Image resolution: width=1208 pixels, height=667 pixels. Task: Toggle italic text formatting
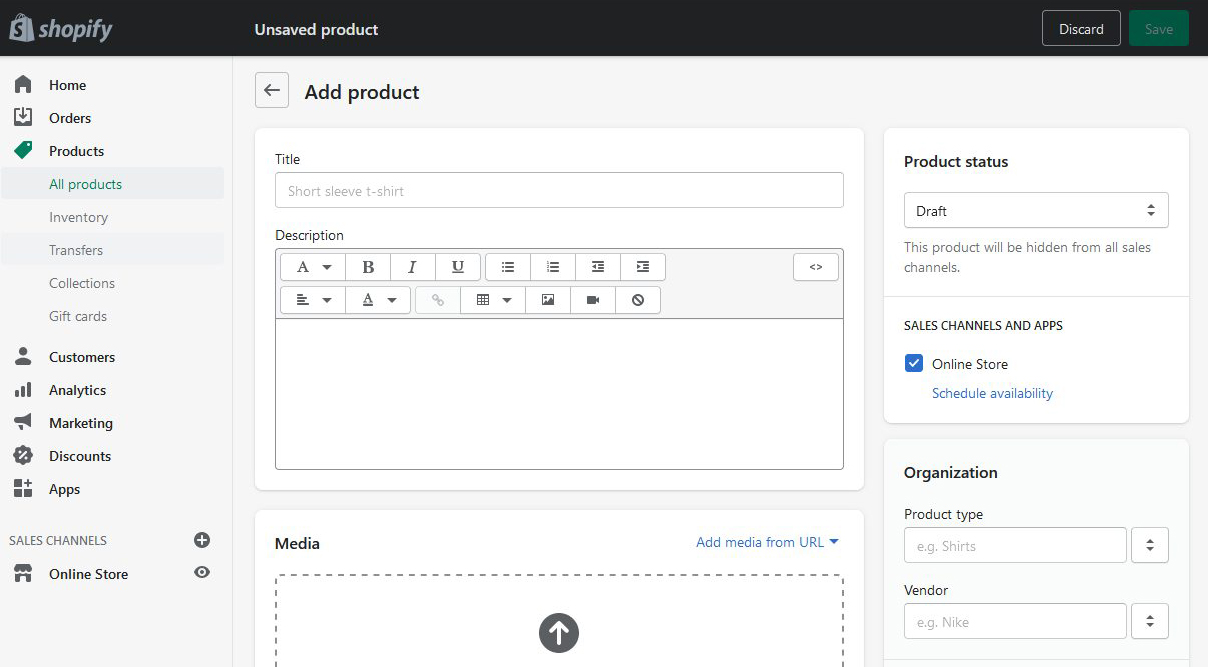click(412, 267)
